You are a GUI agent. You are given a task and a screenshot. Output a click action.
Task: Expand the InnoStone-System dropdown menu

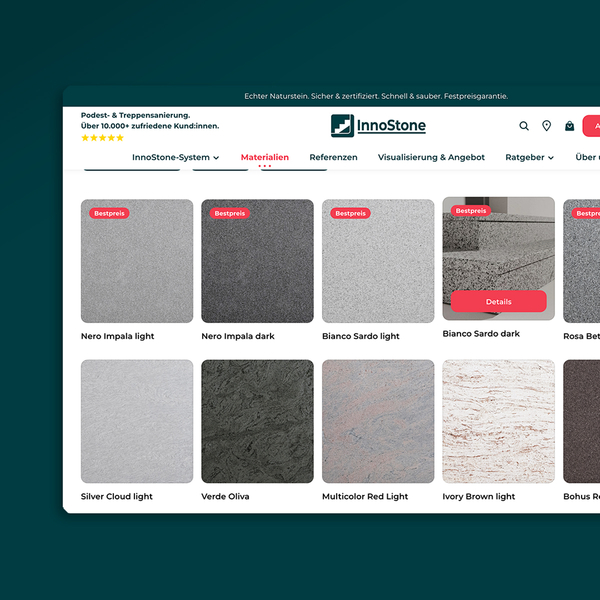pos(175,157)
